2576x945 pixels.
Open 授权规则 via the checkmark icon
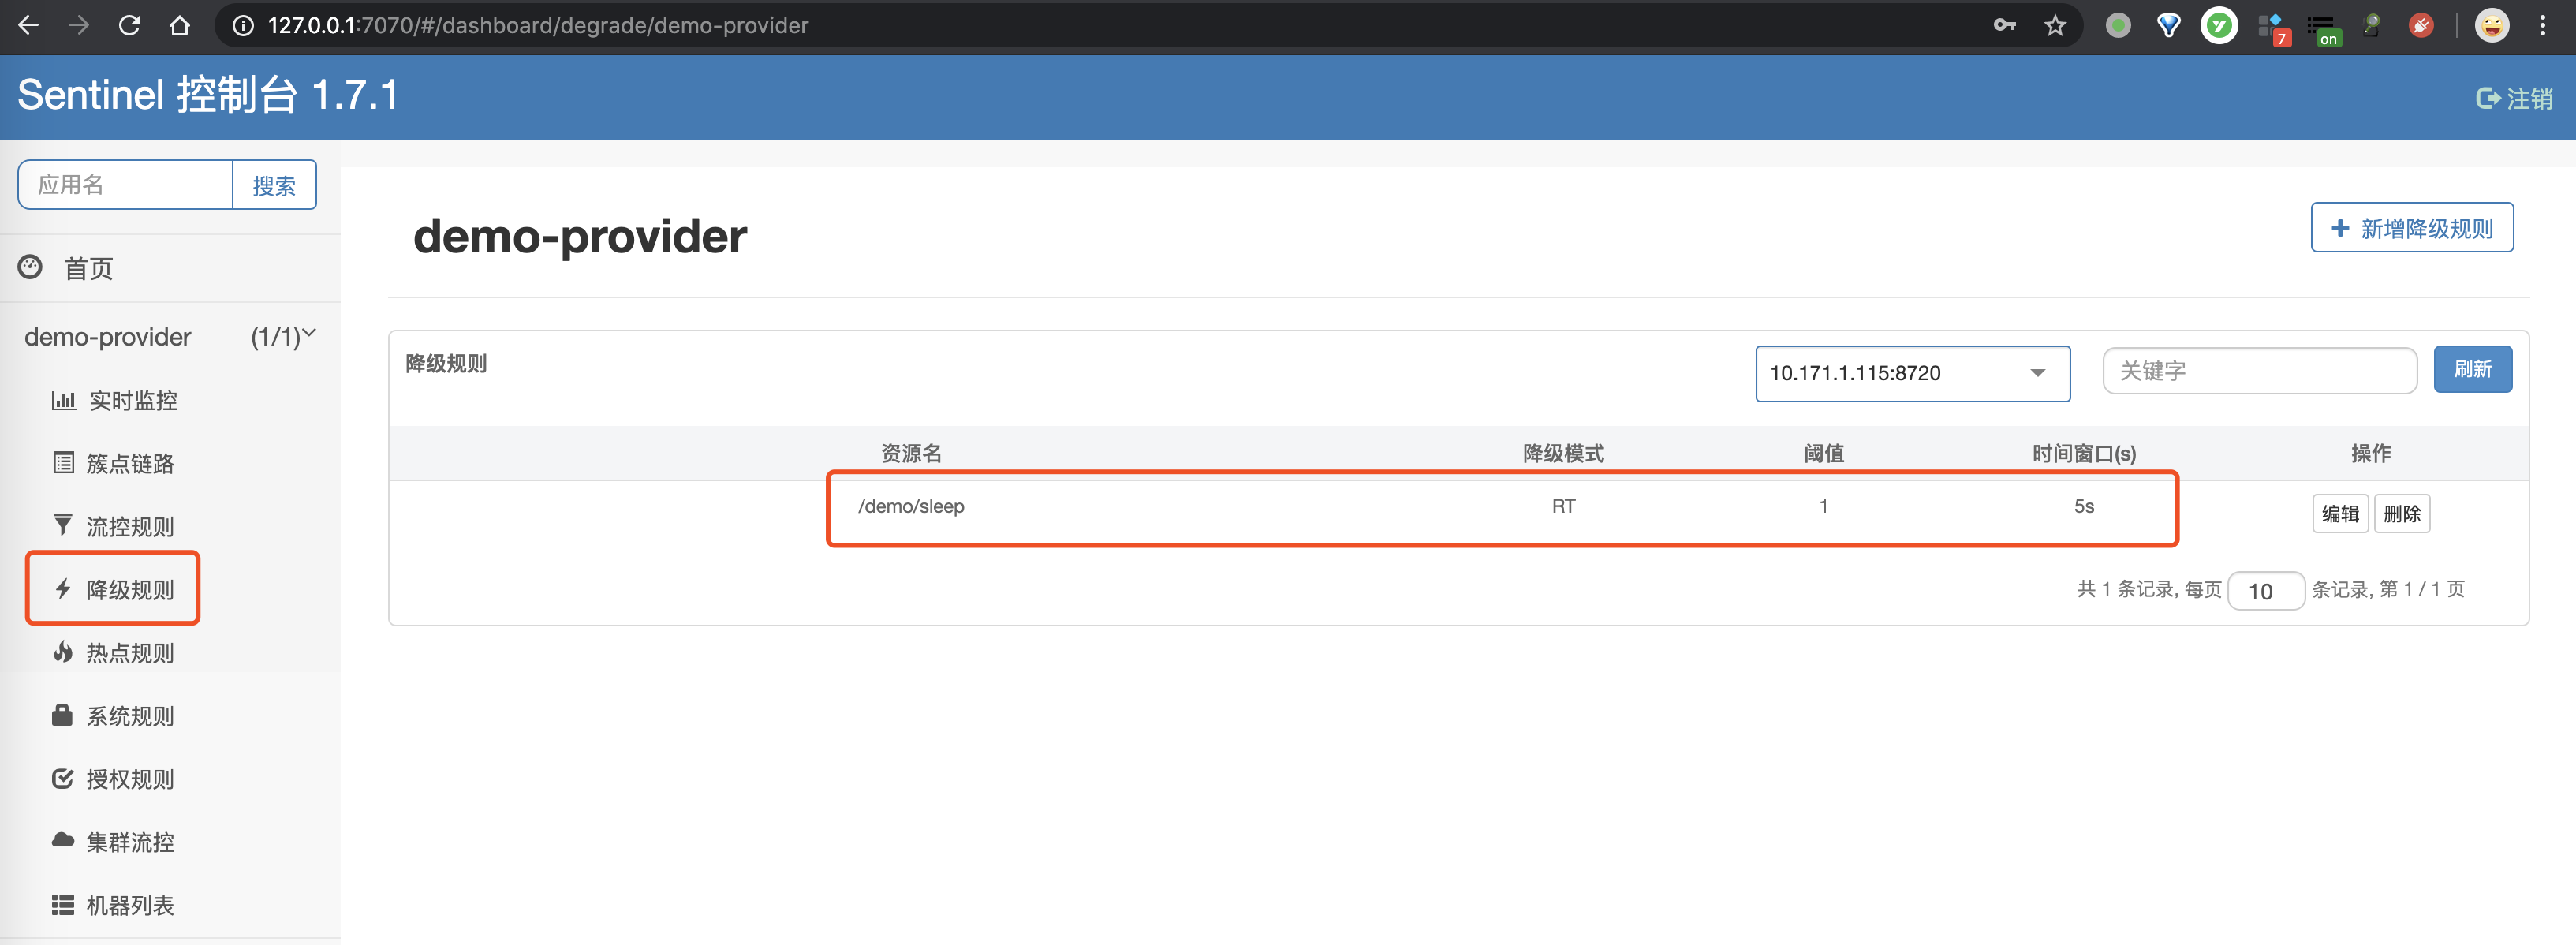click(62, 778)
